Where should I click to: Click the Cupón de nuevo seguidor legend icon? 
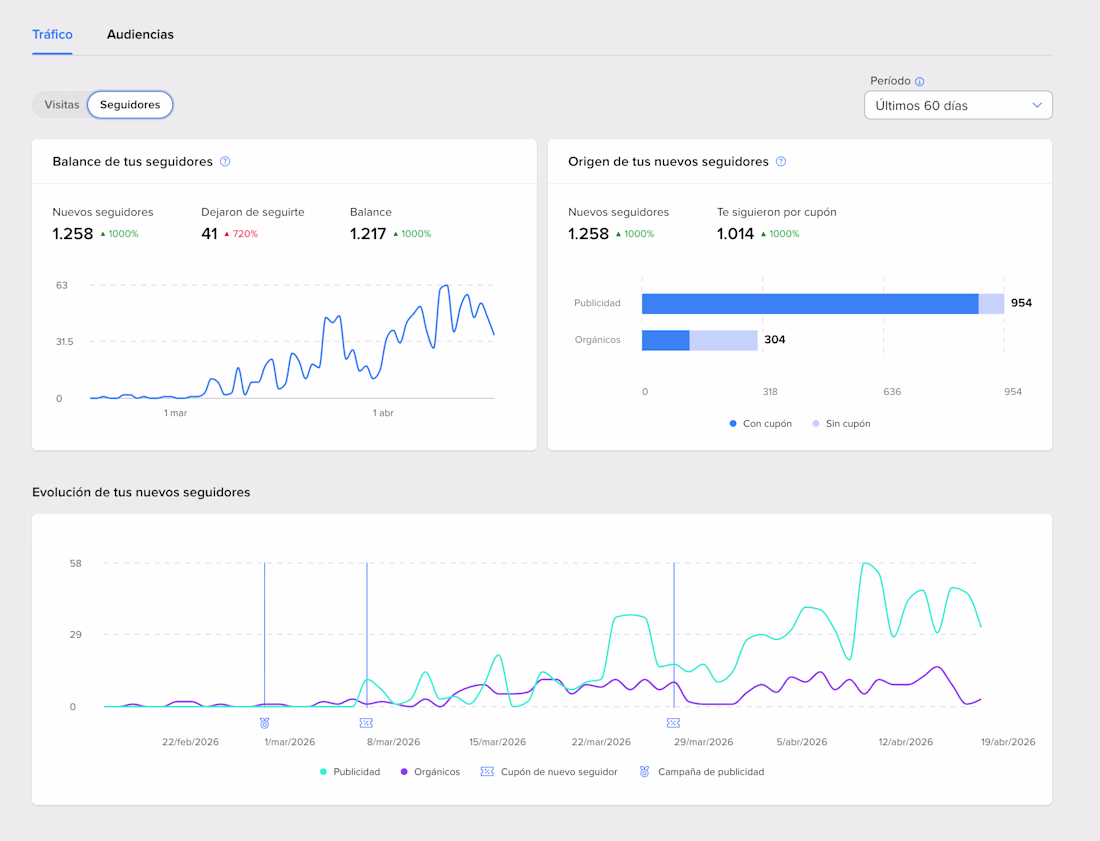(487, 772)
